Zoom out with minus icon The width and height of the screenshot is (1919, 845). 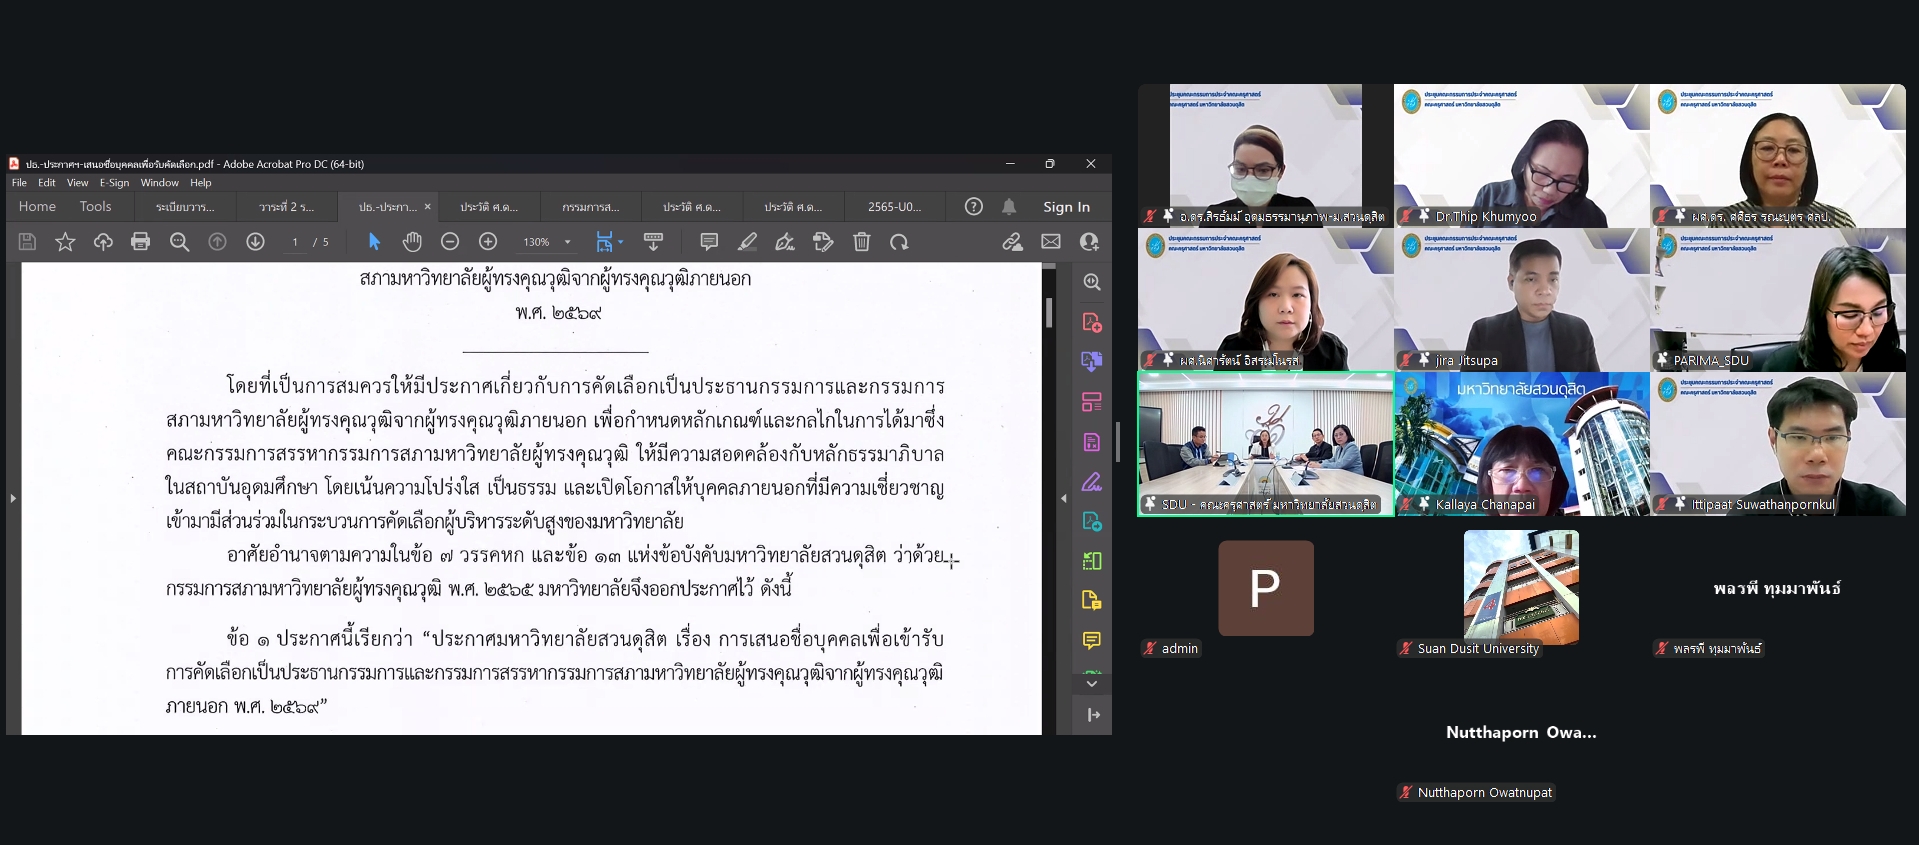pos(450,242)
